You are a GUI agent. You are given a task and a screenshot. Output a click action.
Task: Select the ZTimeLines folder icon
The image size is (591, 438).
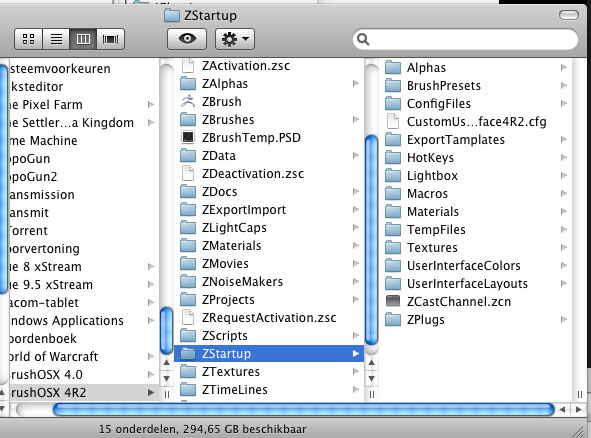pyautogui.click(x=188, y=390)
